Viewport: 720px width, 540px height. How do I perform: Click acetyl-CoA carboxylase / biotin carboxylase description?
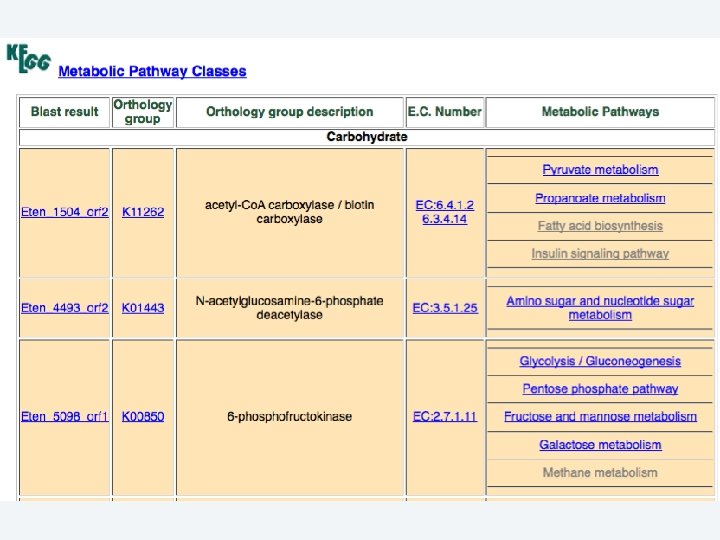[x=290, y=212]
